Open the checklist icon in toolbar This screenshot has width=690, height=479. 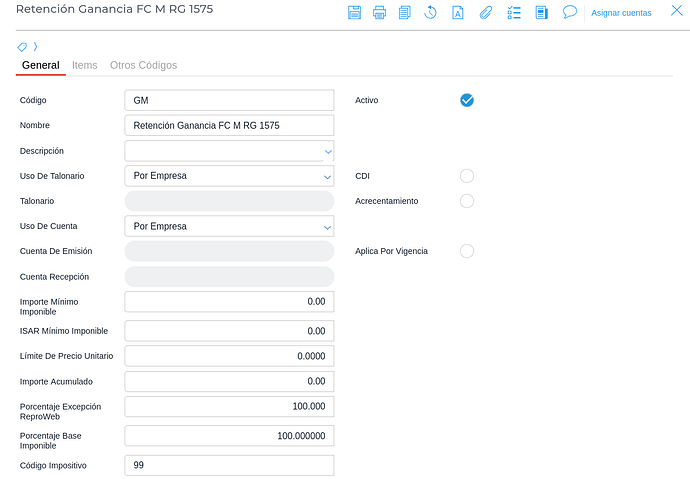coord(514,13)
